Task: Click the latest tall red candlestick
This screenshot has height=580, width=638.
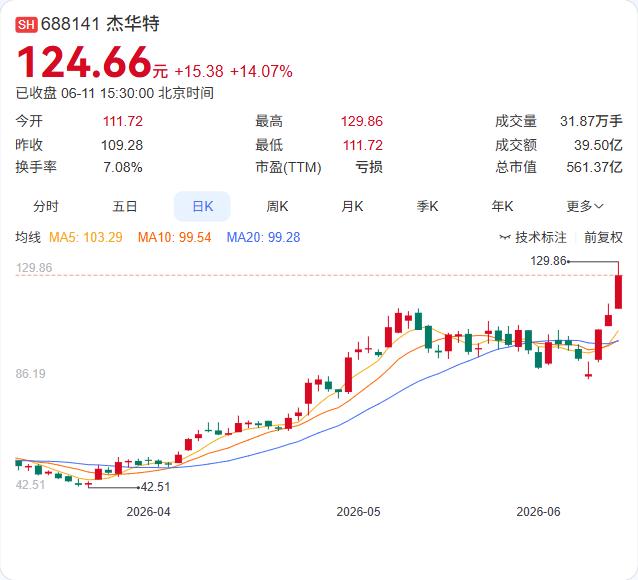Action: [x=618, y=292]
